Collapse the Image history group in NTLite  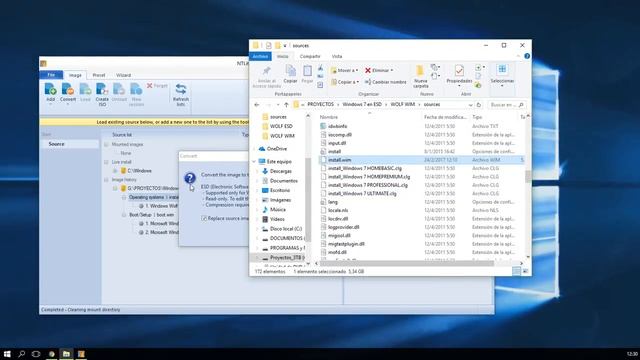107,180
